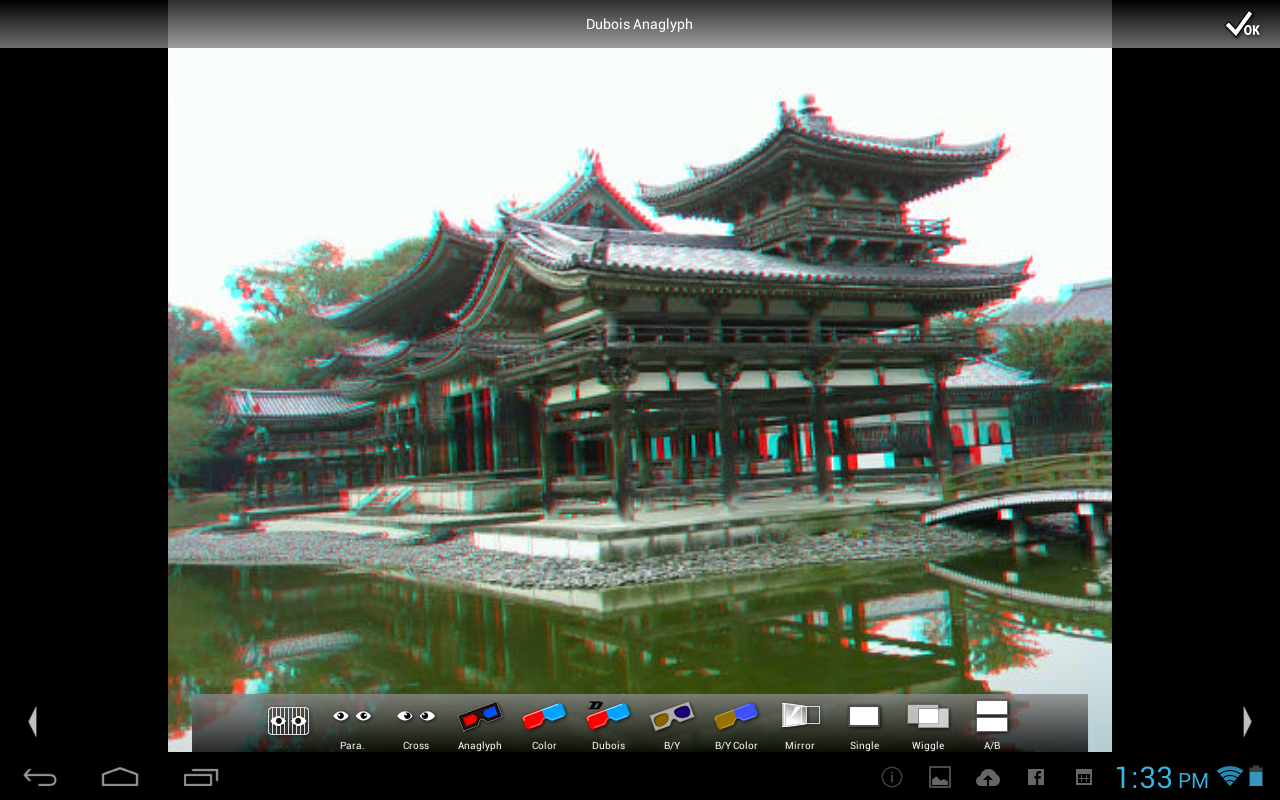Viewport: 1280px width, 800px height.
Task: Tap the cloud upload icon
Action: pos(988,777)
